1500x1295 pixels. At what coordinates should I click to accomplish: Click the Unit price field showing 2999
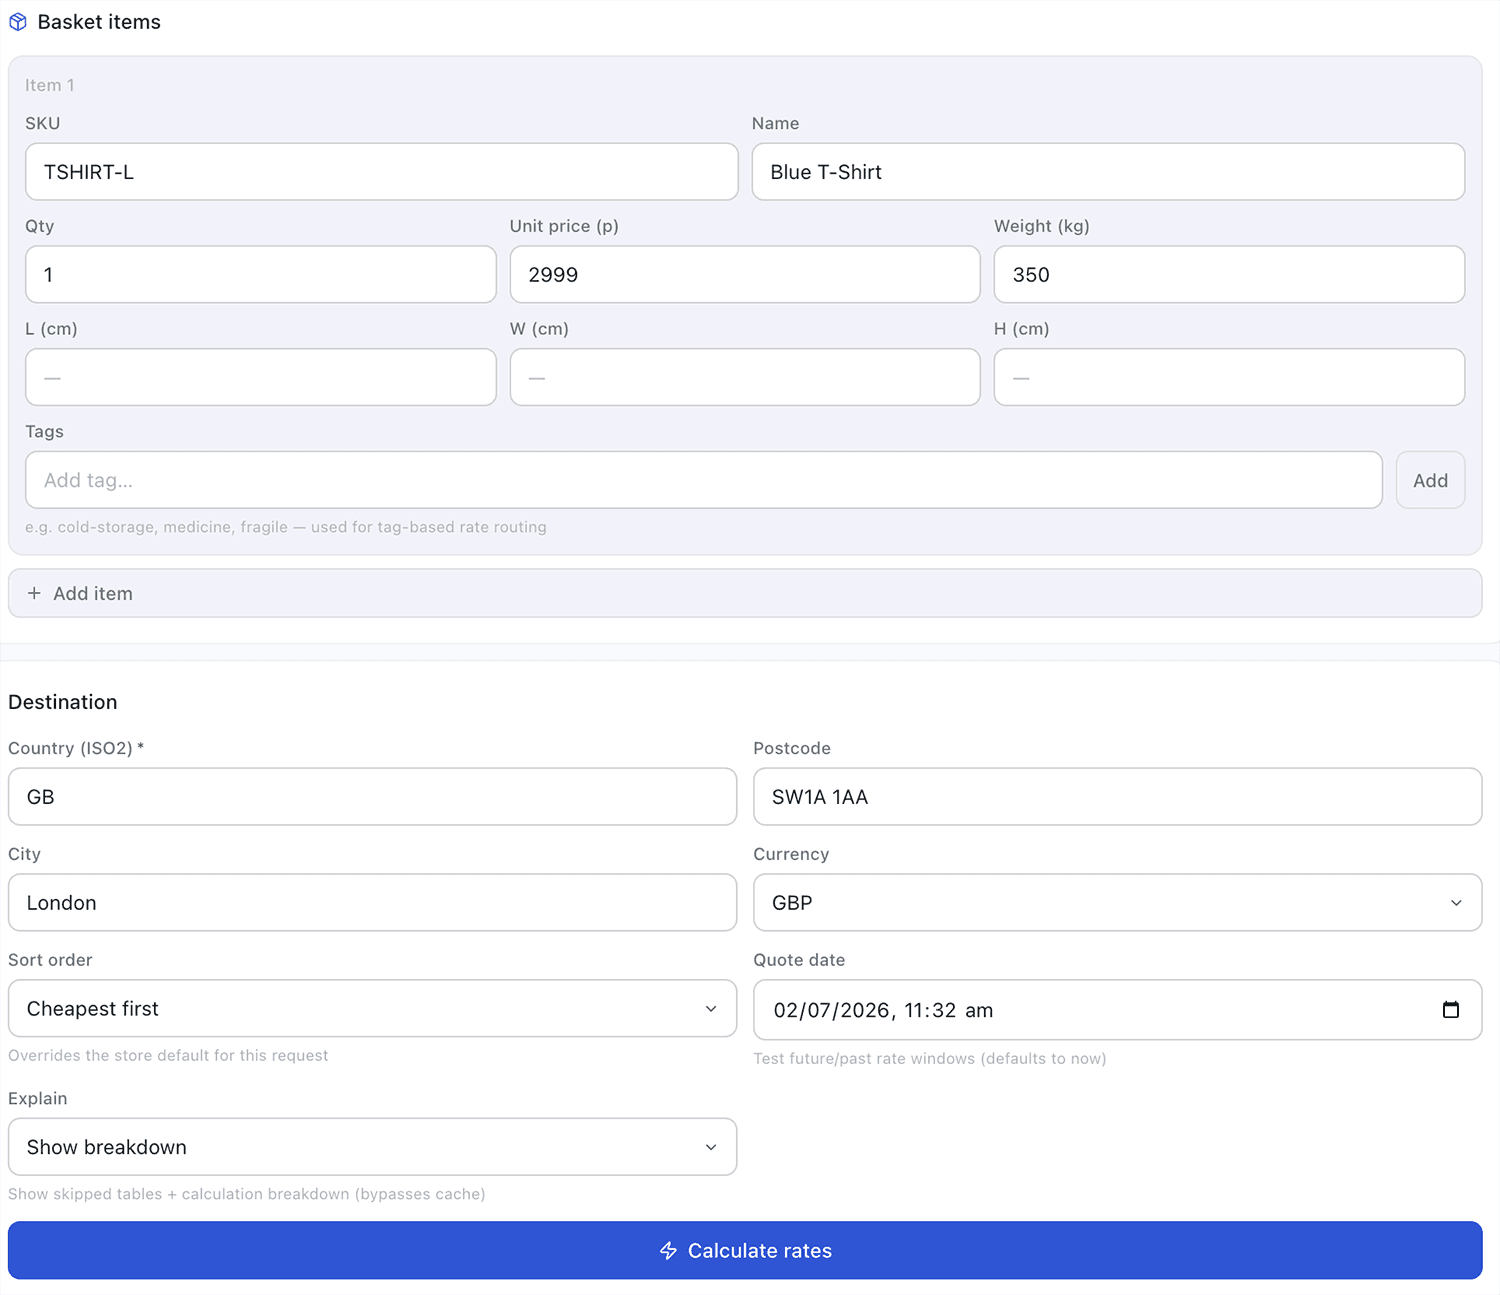pos(745,275)
